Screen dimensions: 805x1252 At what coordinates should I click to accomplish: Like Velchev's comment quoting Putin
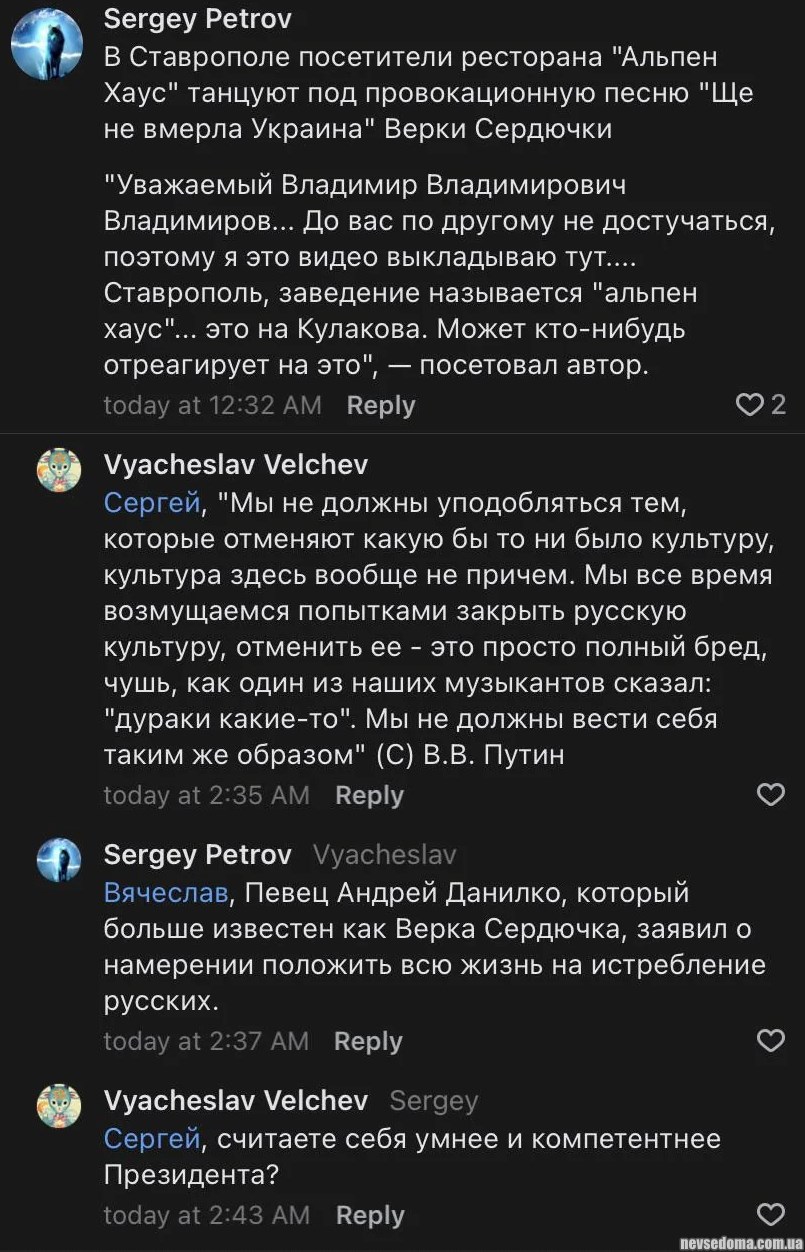(770, 794)
